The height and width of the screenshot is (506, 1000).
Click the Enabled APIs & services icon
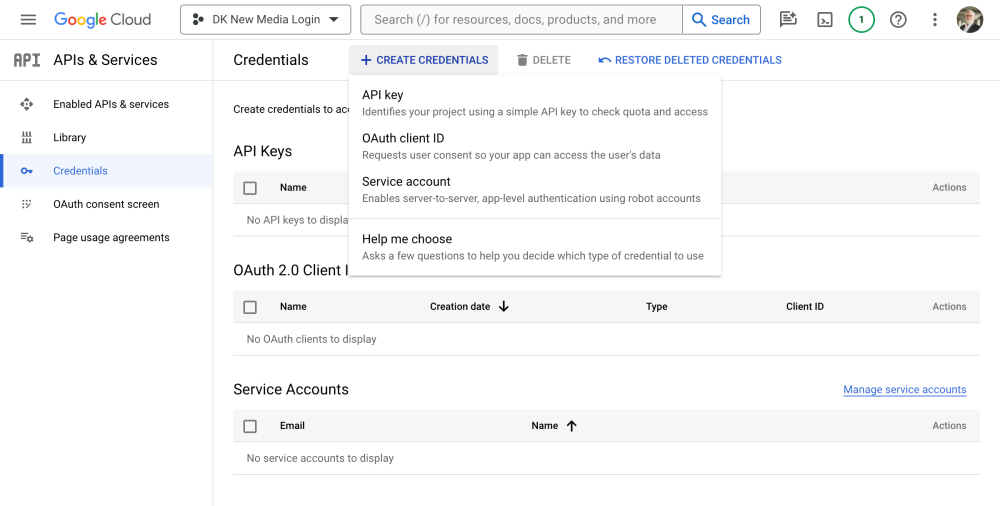pyautogui.click(x=27, y=104)
